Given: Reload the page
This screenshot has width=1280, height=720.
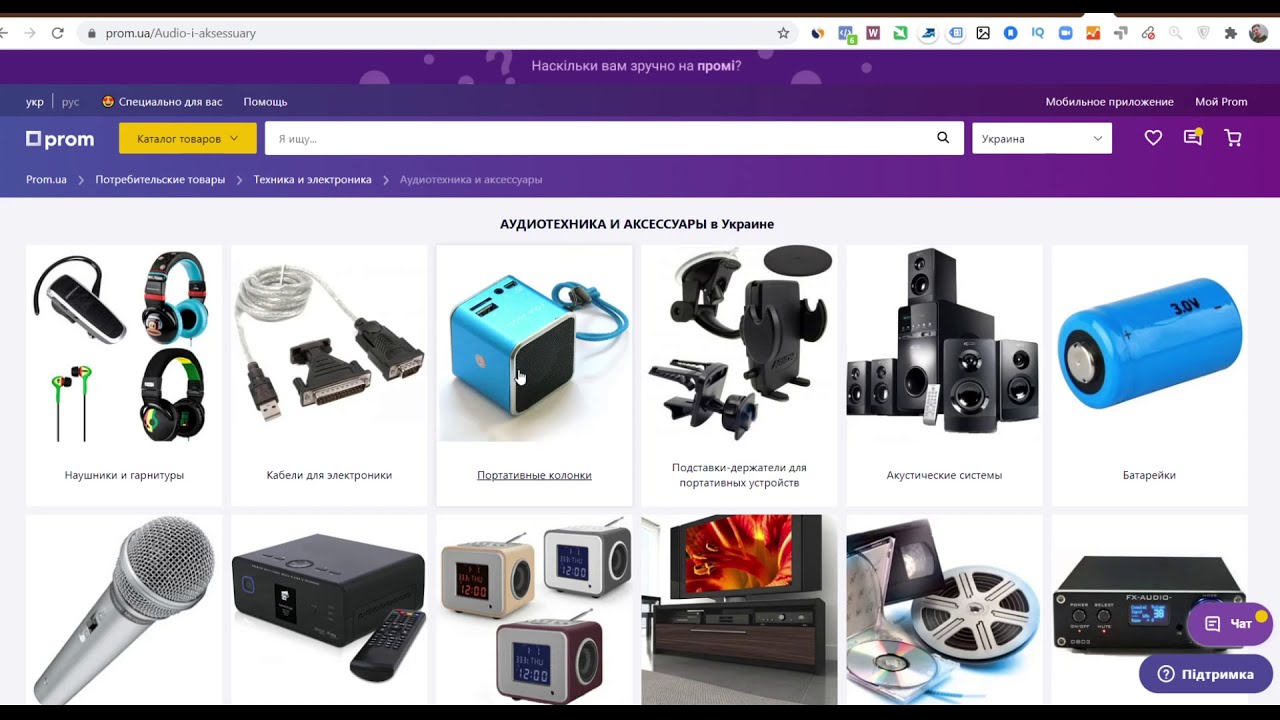Looking at the screenshot, I should click(x=58, y=33).
